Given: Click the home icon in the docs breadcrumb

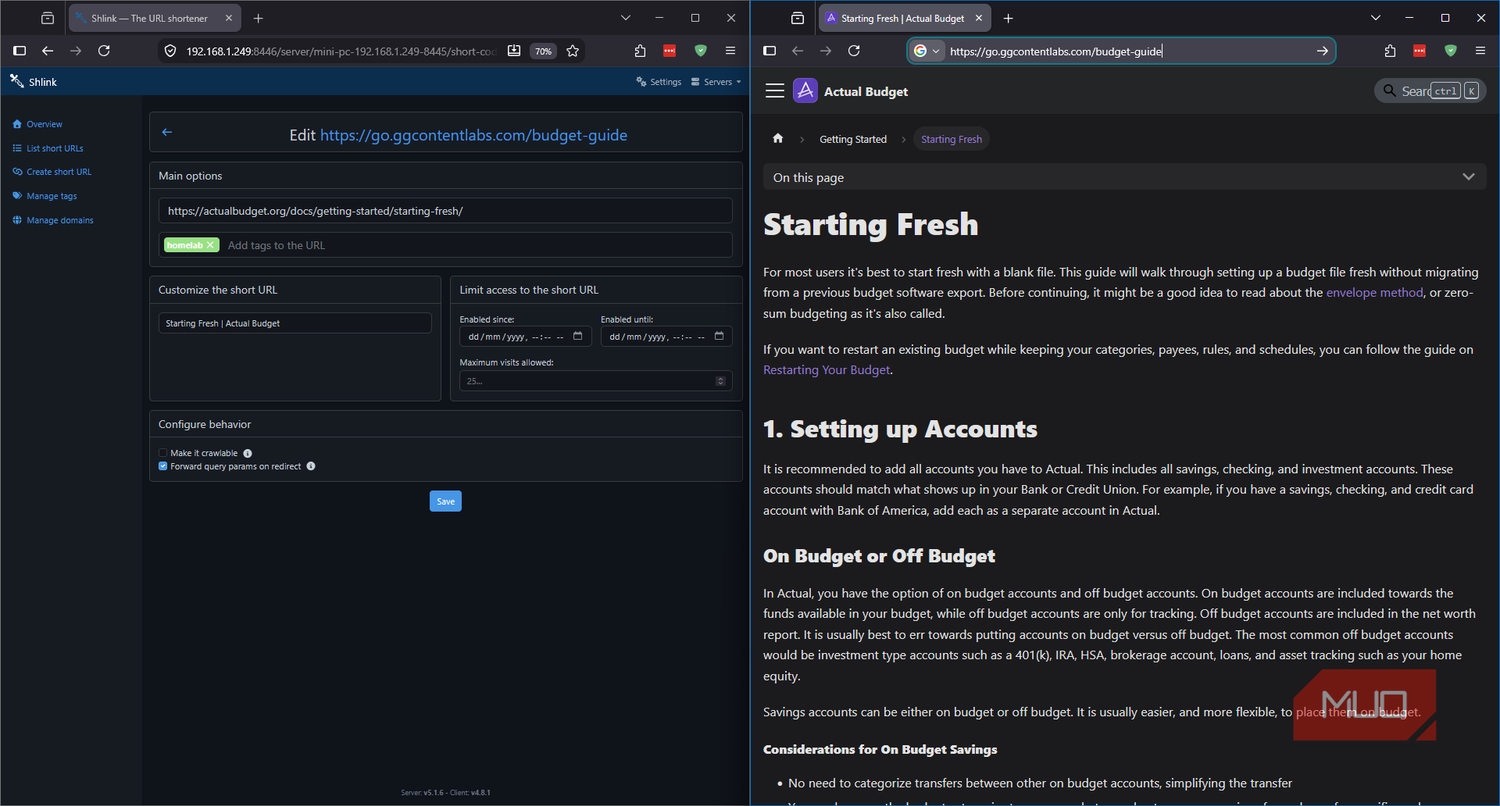Looking at the screenshot, I should pyautogui.click(x=778, y=139).
